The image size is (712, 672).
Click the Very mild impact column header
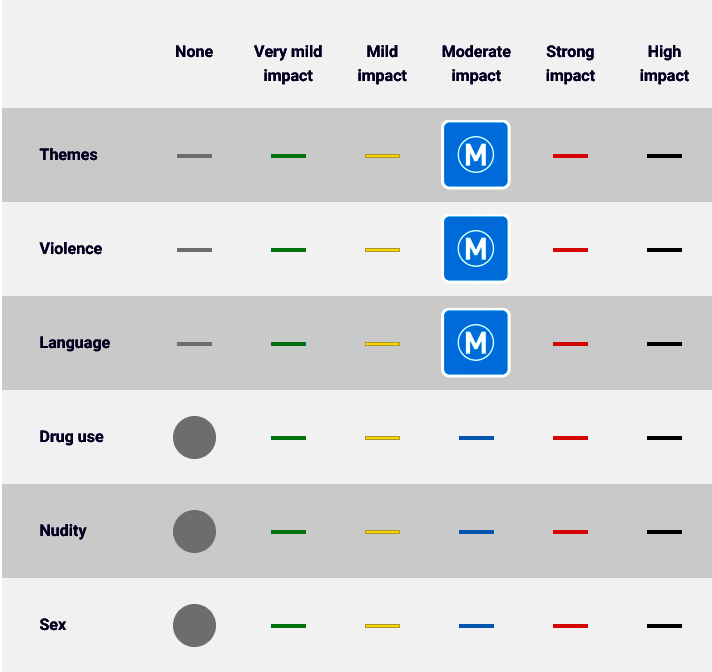click(x=288, y=63)
